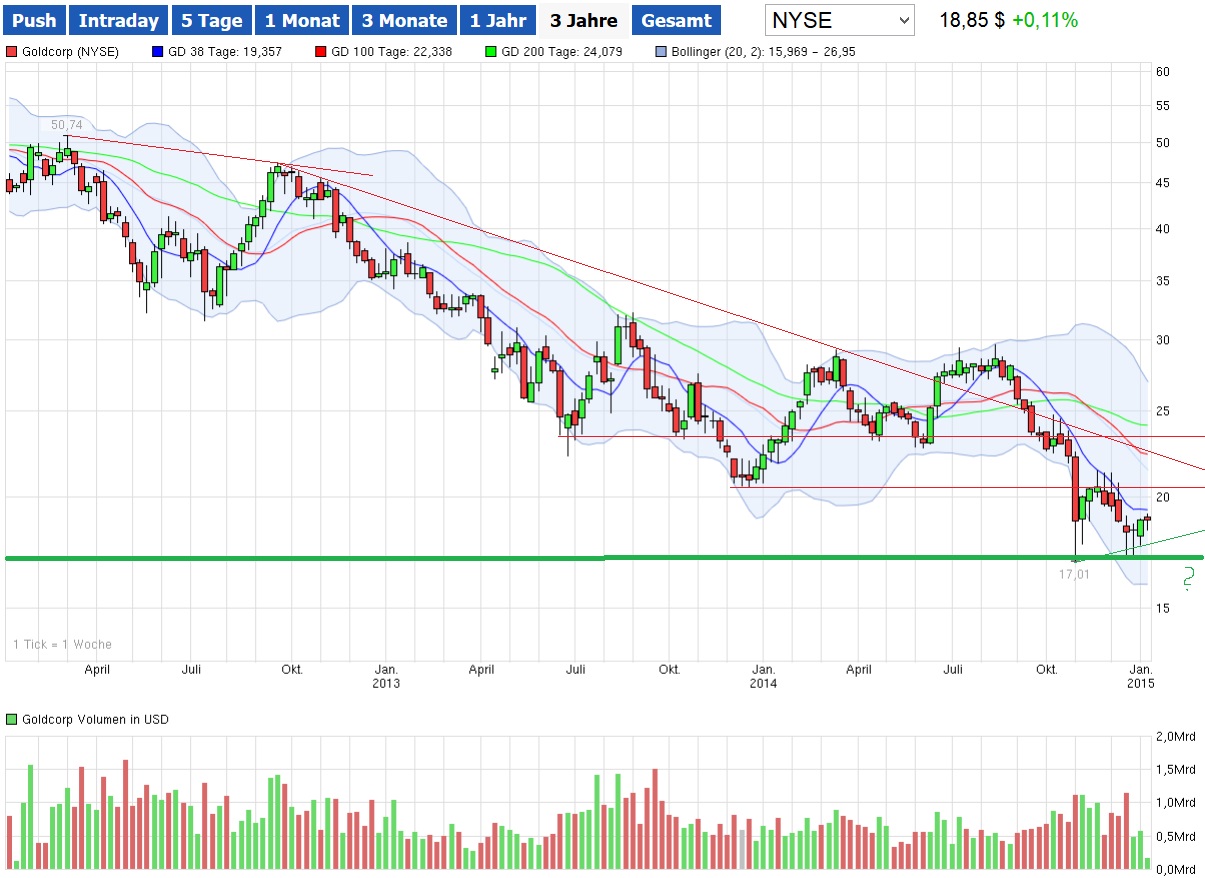Click the 1 Jahr button

pyautogui.click(x=497, y=19)
